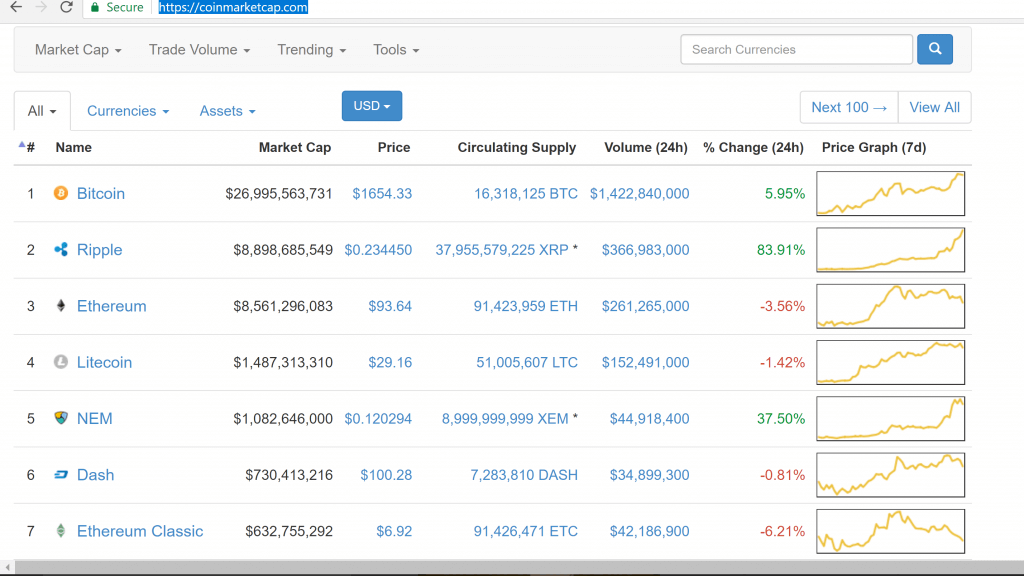Click the Ripple logo icon
The image size is (1024, 576).
point(60,250)
